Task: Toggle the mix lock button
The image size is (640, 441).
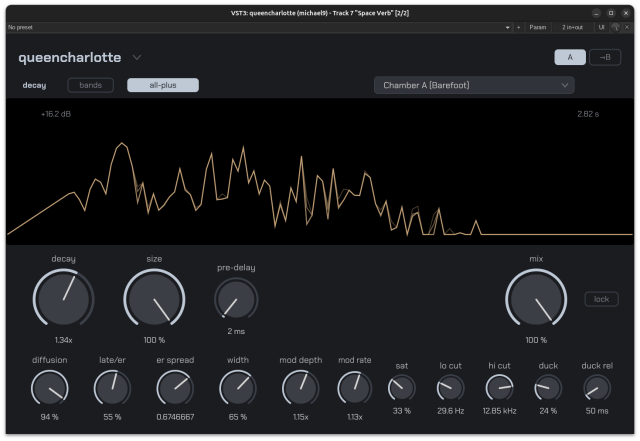Action: click(601, 299)
